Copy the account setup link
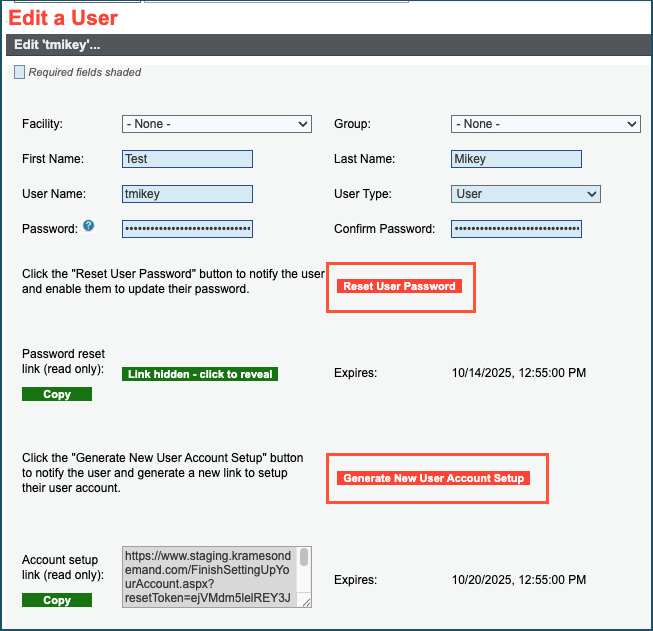This screenshot has width=653, height=631. 57,601
